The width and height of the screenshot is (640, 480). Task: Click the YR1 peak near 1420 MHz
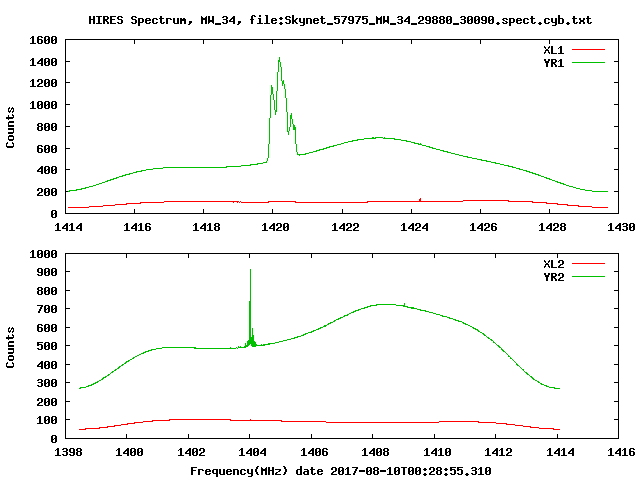280,58
